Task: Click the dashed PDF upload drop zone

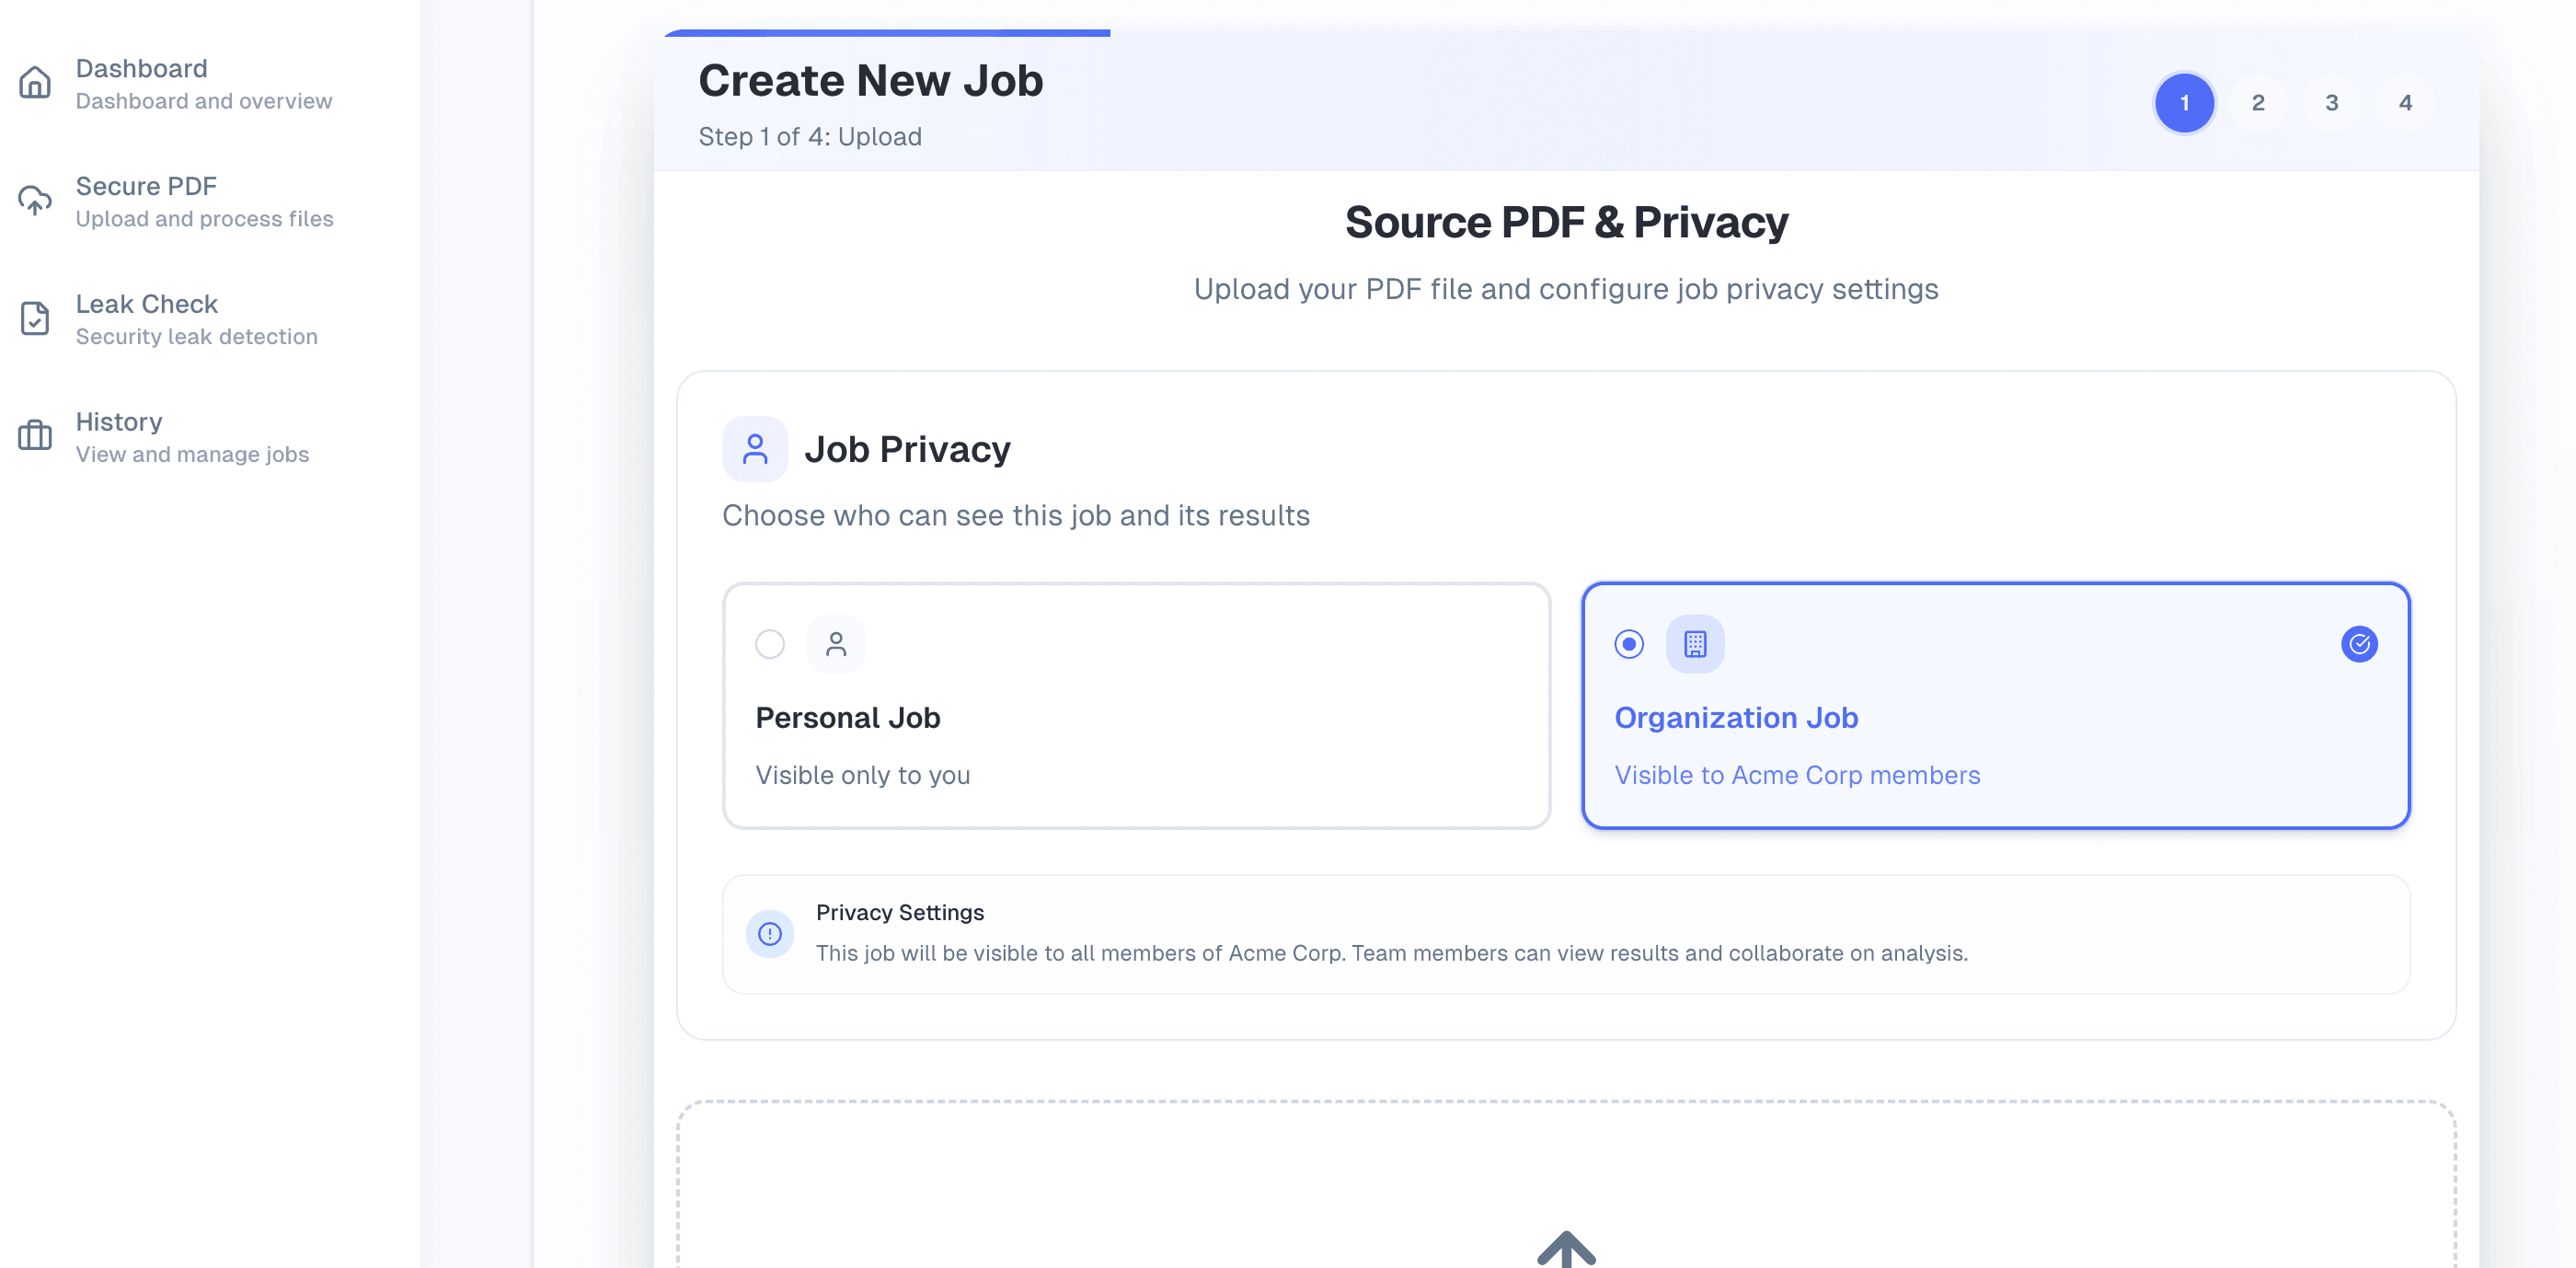Action: click(x=1566, y=1180)
